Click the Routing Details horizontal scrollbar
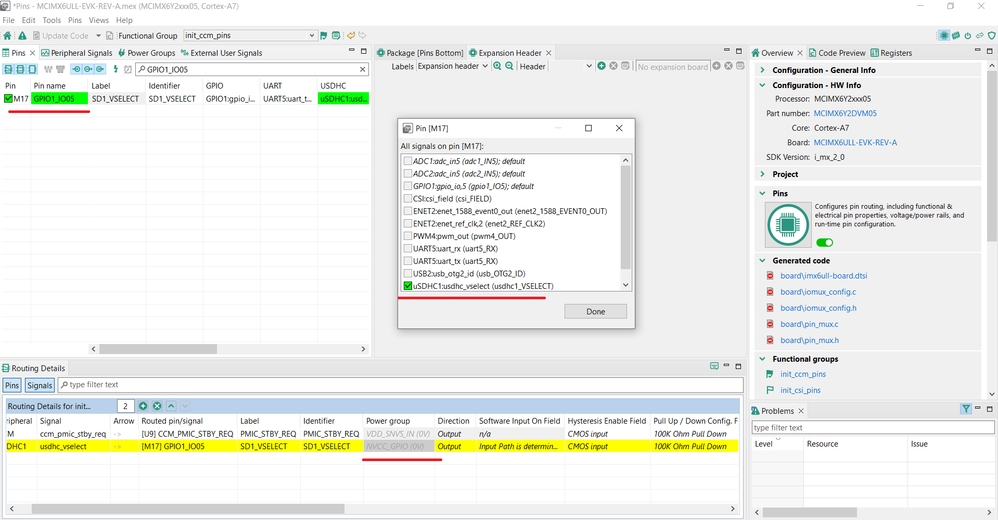Image resolution: width=998 pixels, height=520 pixels. tap(188, 509)
